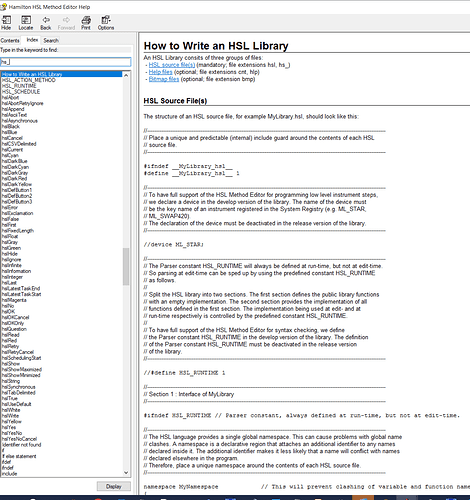Select HSL_ACTION_METHOD in the index

coord(29,80)
